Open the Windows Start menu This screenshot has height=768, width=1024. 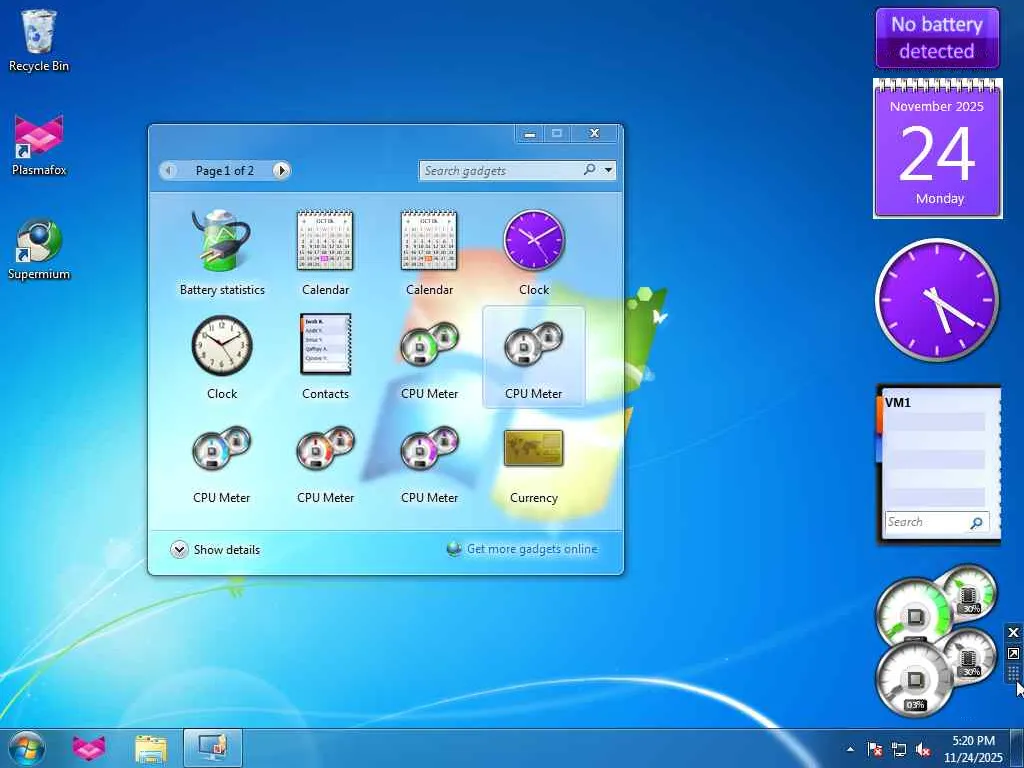[27, 748]
